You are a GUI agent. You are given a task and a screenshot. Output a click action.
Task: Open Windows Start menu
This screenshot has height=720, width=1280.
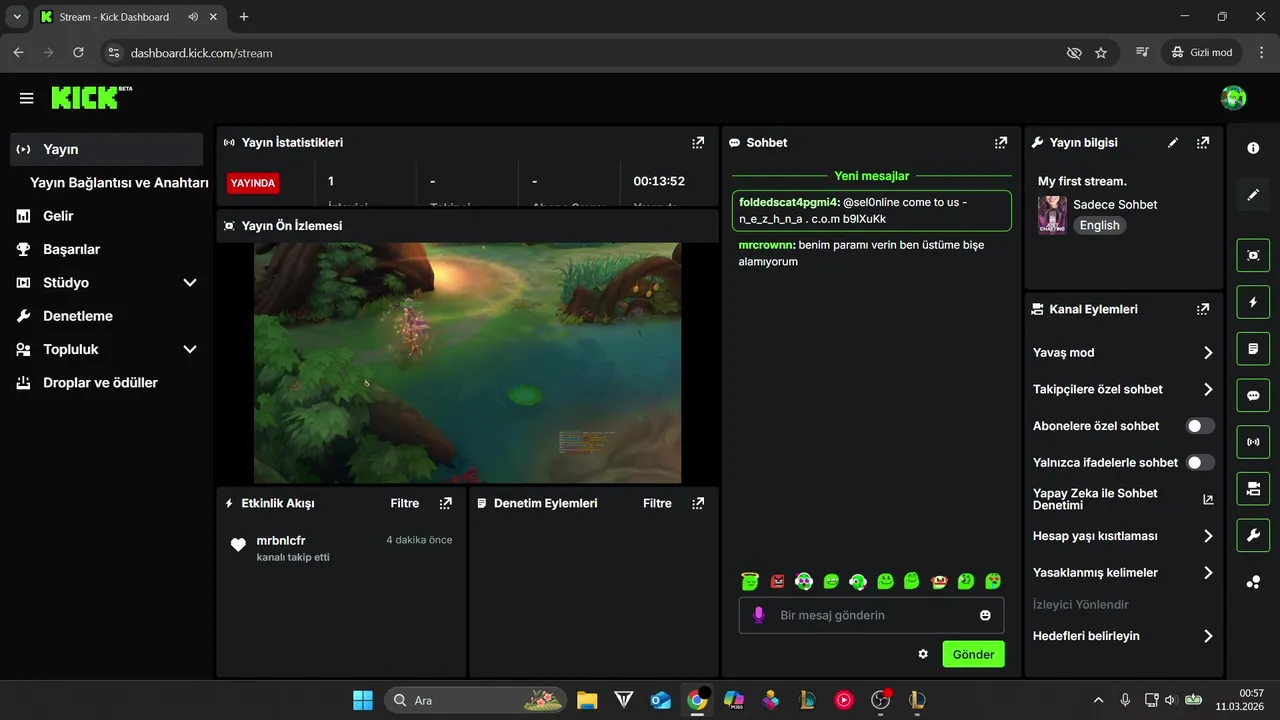(x=363, y=700)
